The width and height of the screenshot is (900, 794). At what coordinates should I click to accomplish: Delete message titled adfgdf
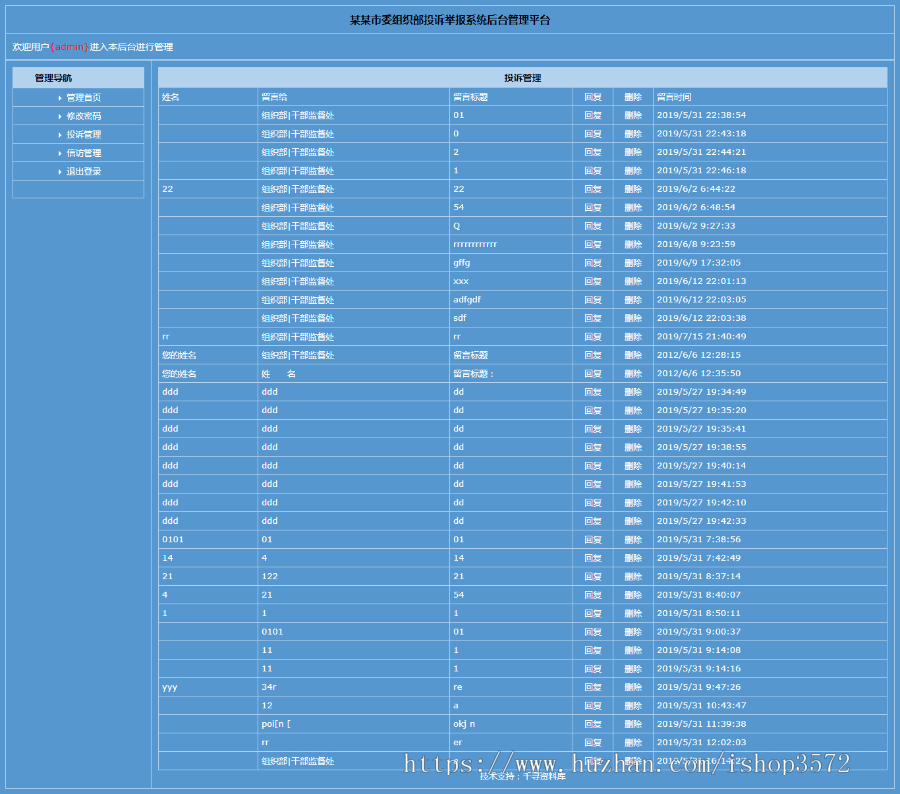633,300
